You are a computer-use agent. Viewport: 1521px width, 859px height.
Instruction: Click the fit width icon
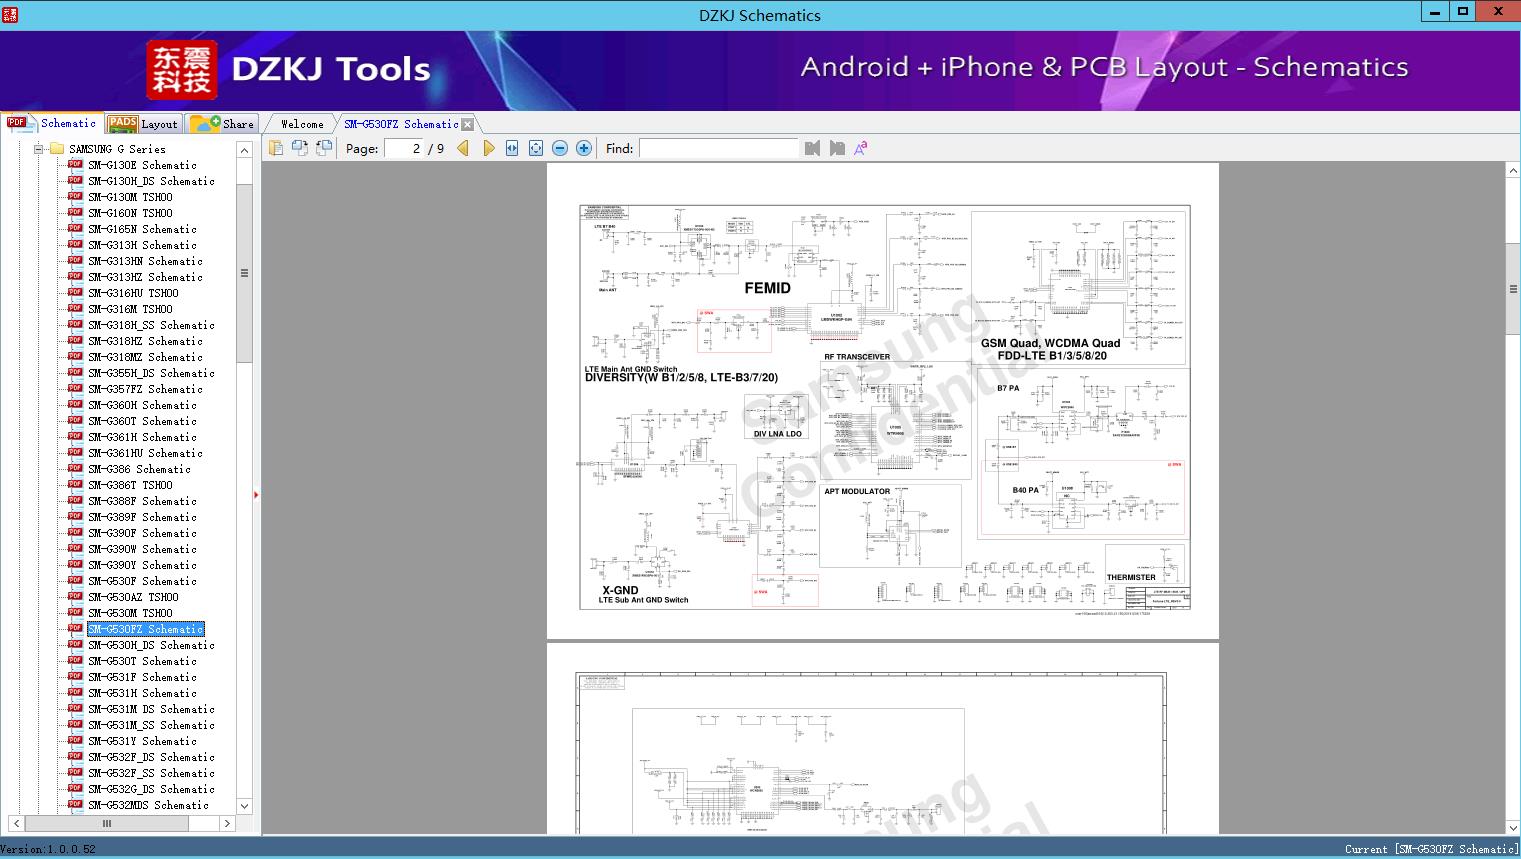click(x=512, y=148)
